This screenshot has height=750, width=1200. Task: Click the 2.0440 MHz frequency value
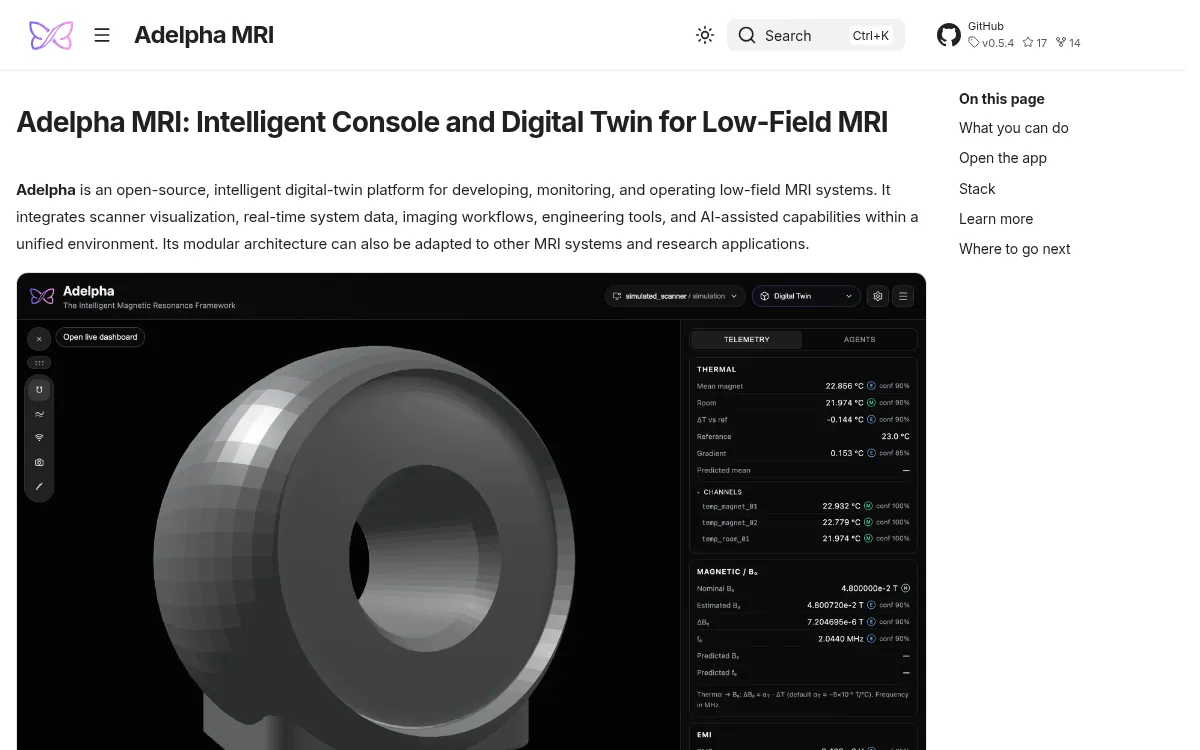pos(841,638)
